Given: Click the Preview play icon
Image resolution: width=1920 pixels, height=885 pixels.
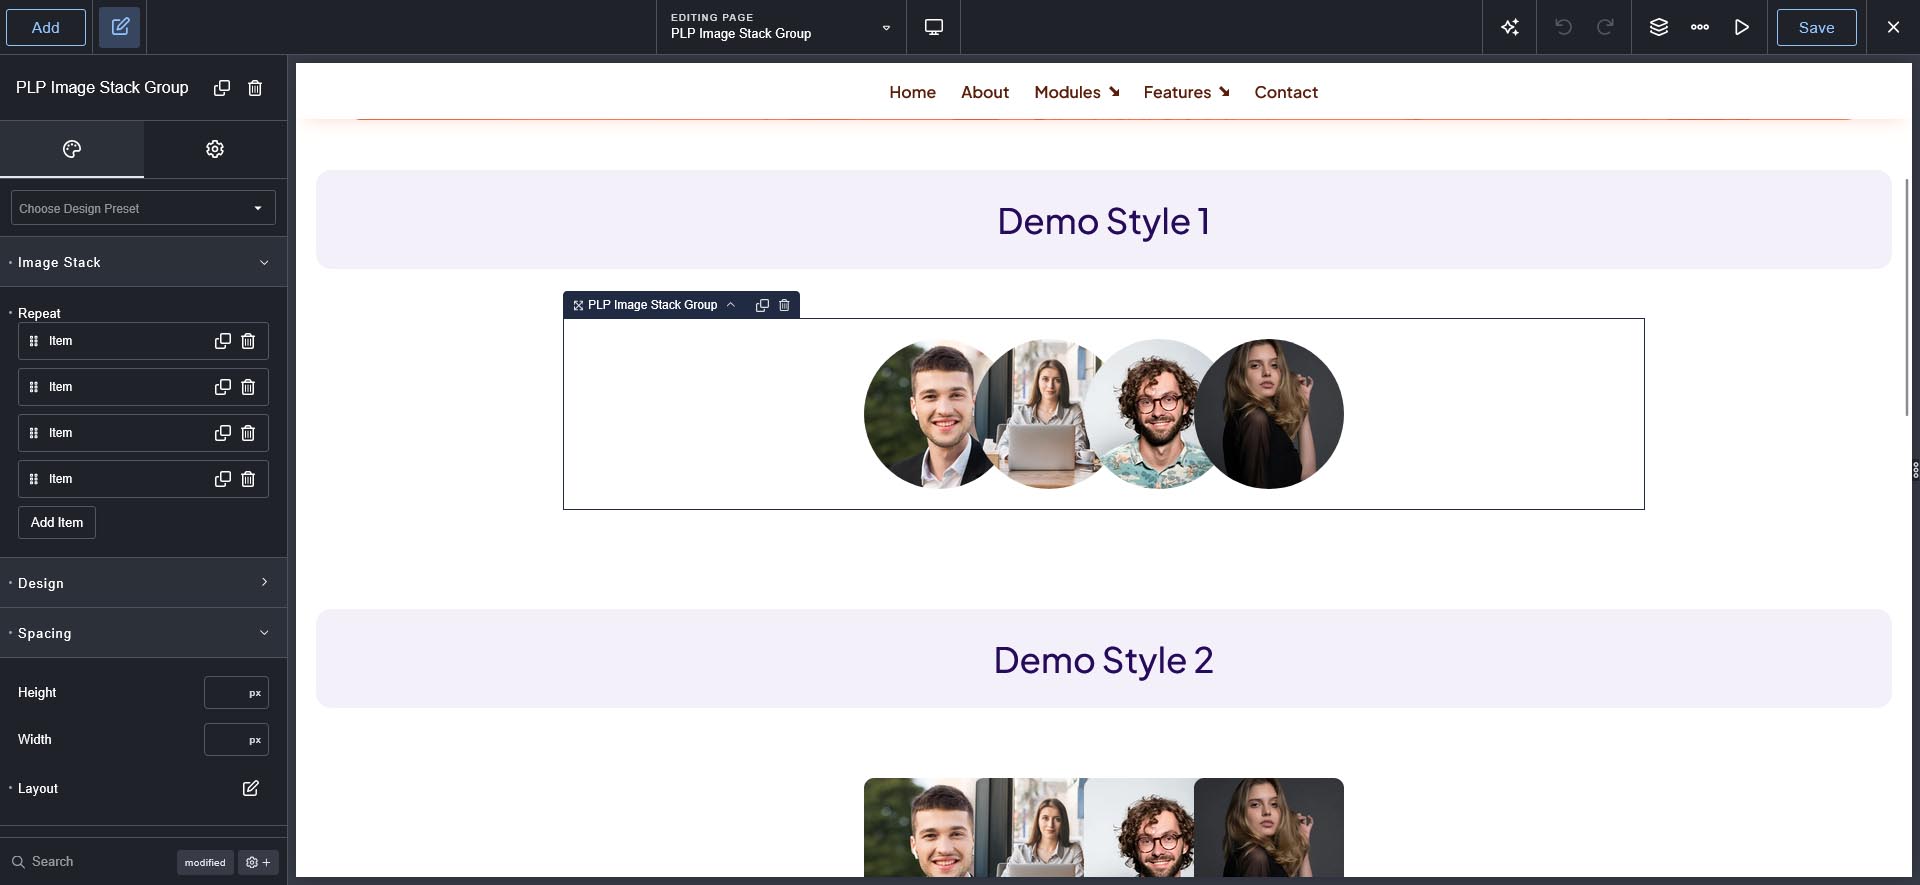Looking at the screenshot, I should click(x=1742, y=27).
